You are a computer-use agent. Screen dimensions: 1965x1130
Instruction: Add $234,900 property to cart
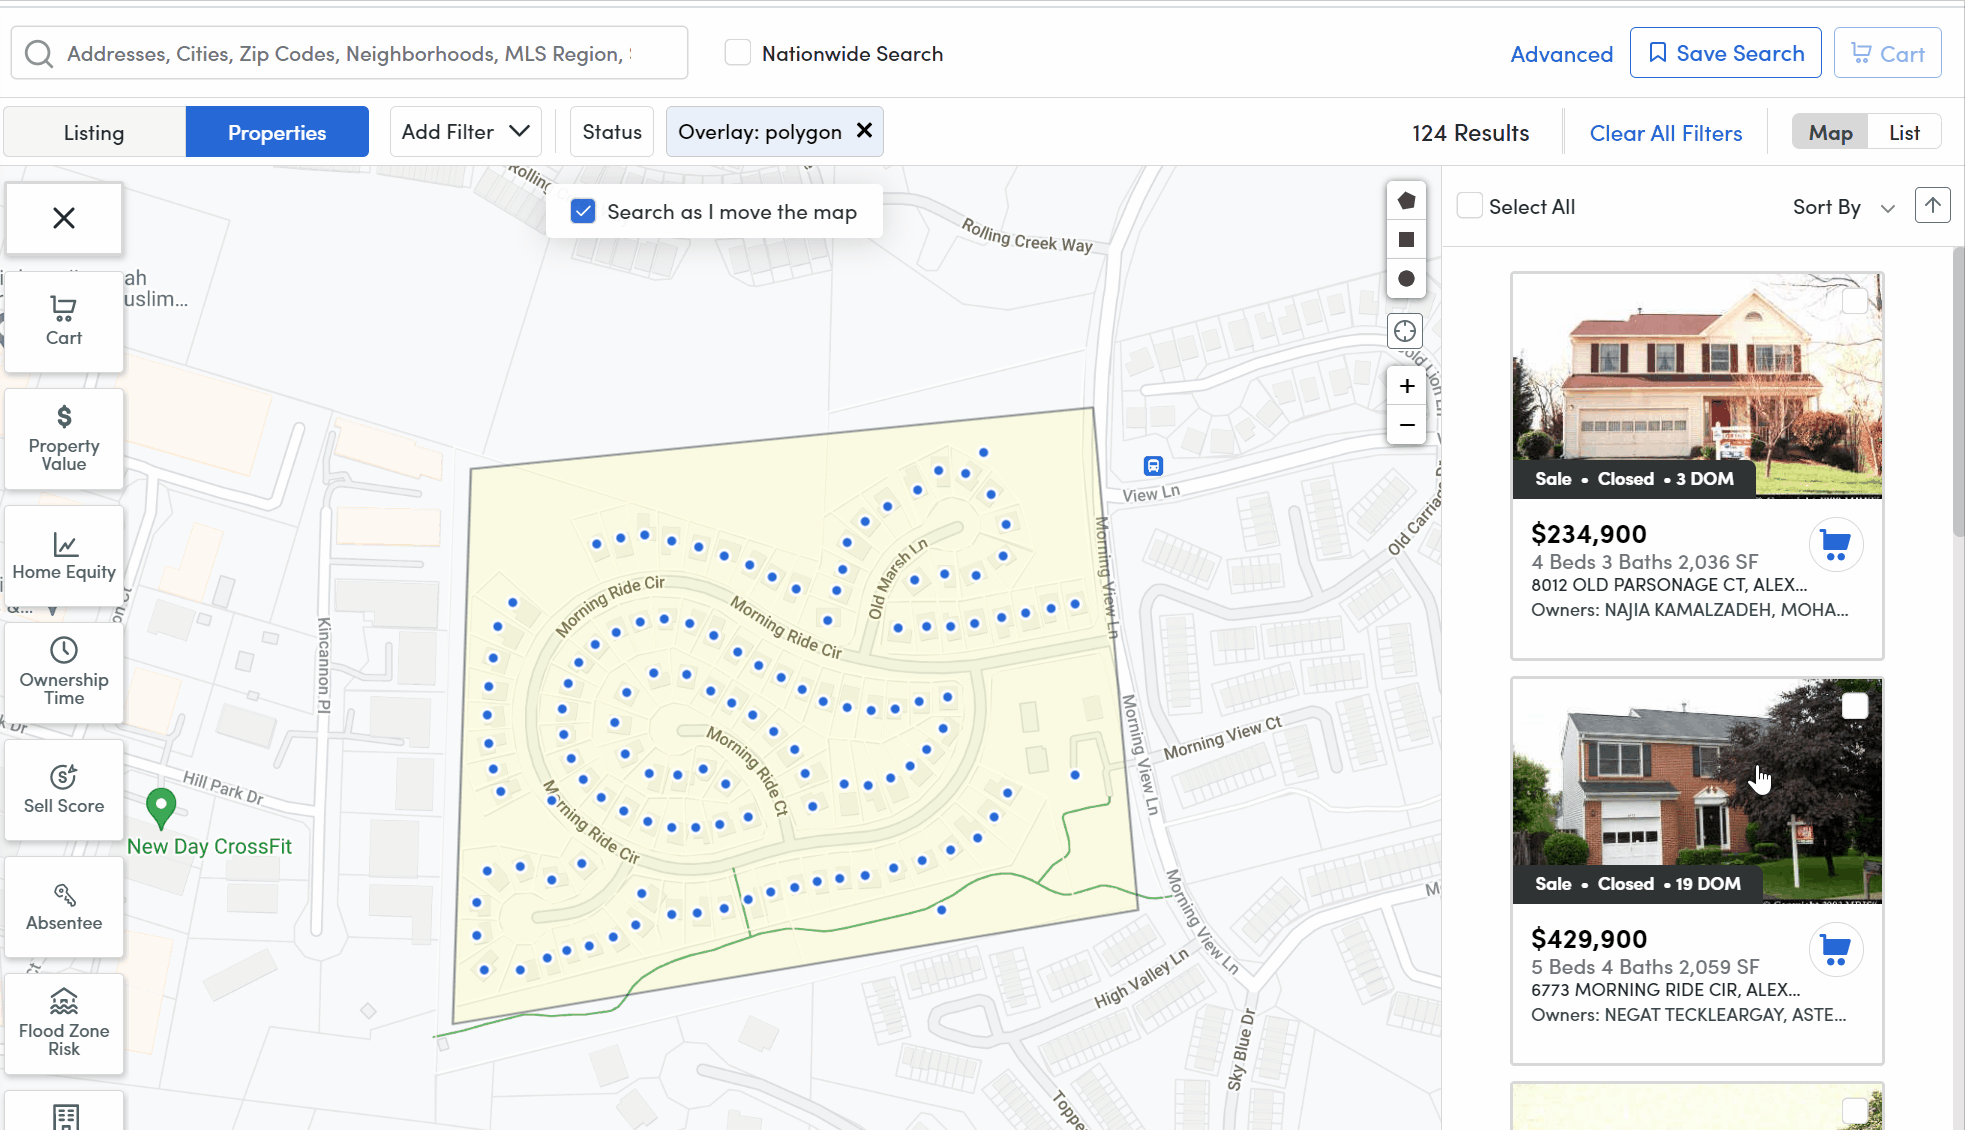tap(1836, 545)
